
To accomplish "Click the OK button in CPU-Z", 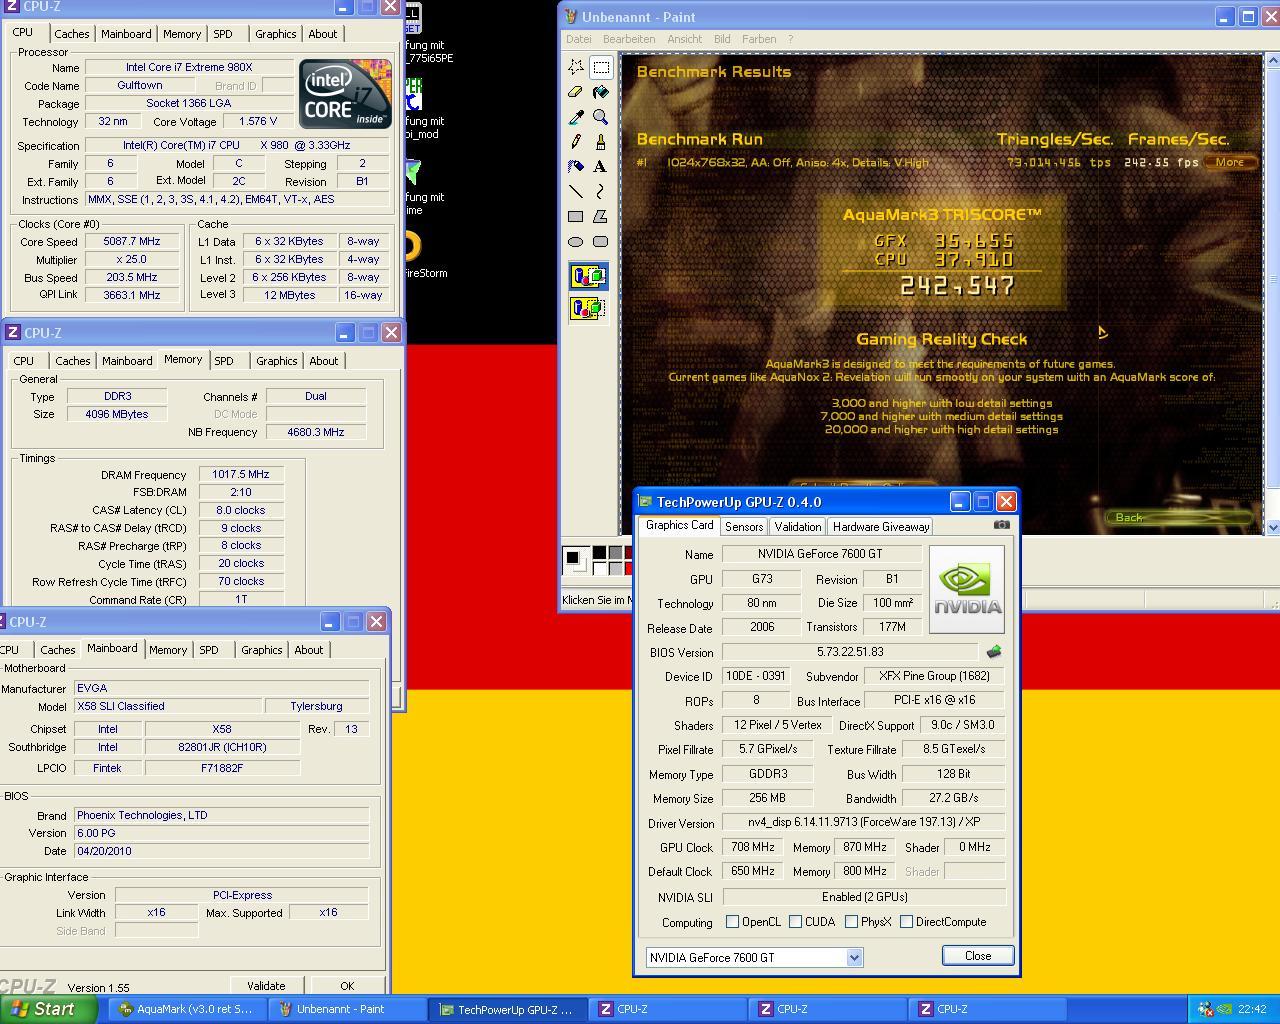I will [x=347, y=986].
